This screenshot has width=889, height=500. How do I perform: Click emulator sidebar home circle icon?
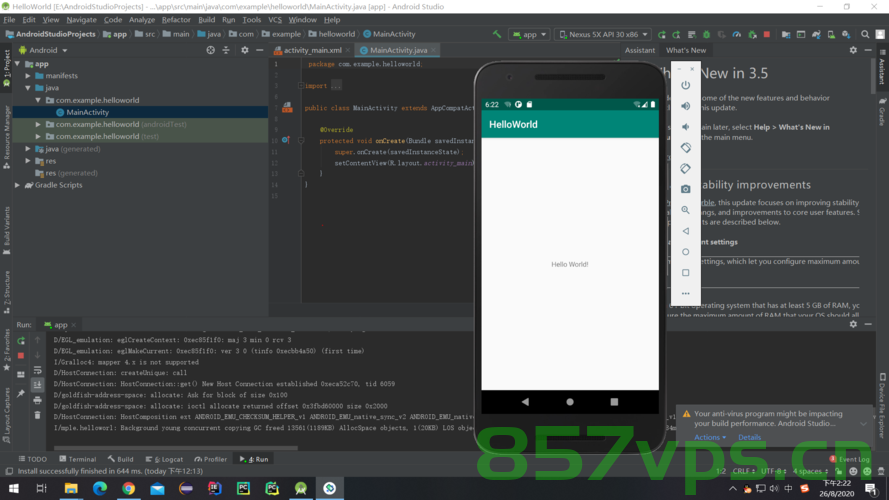click(x=685, y=252)
